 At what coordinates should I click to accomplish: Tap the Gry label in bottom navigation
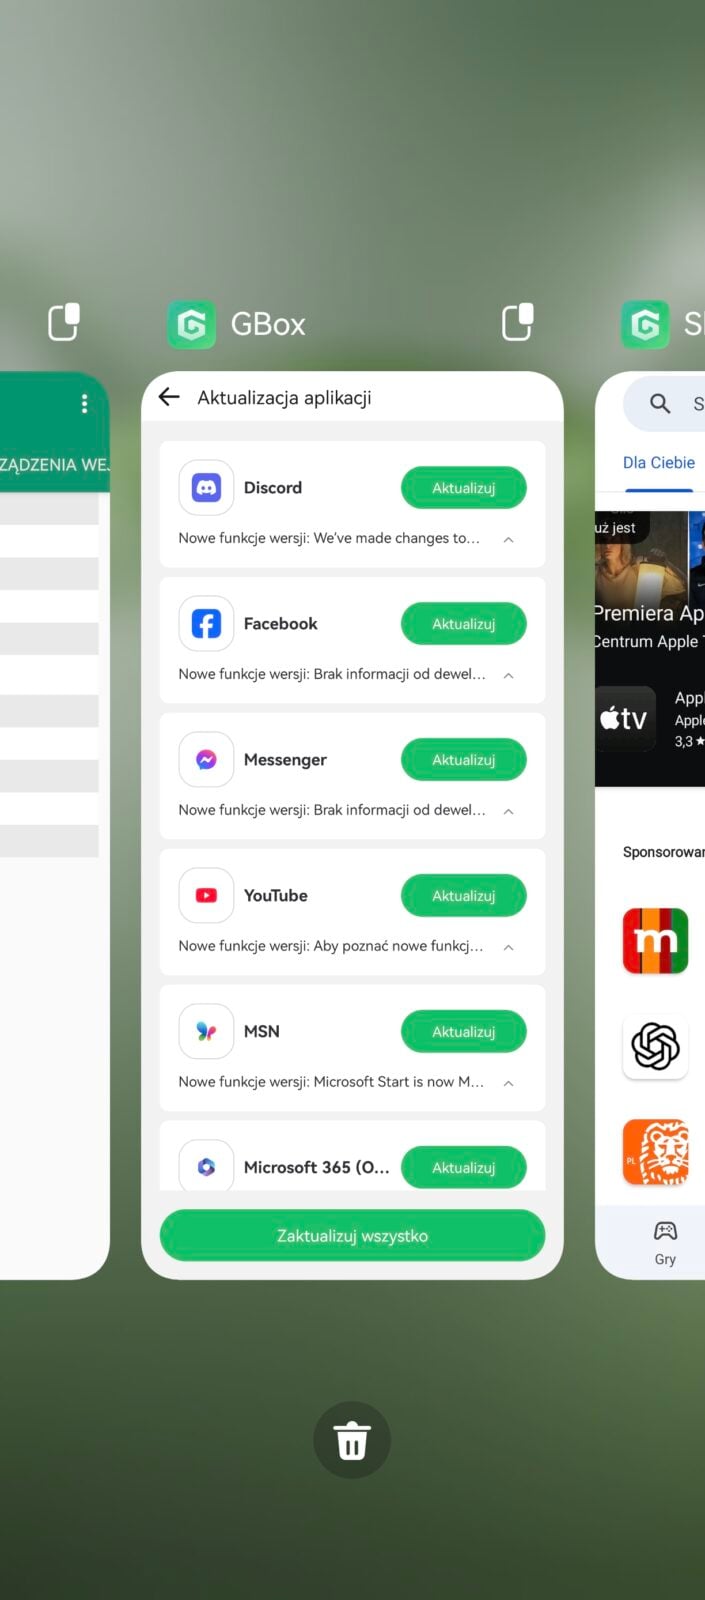665,1259
